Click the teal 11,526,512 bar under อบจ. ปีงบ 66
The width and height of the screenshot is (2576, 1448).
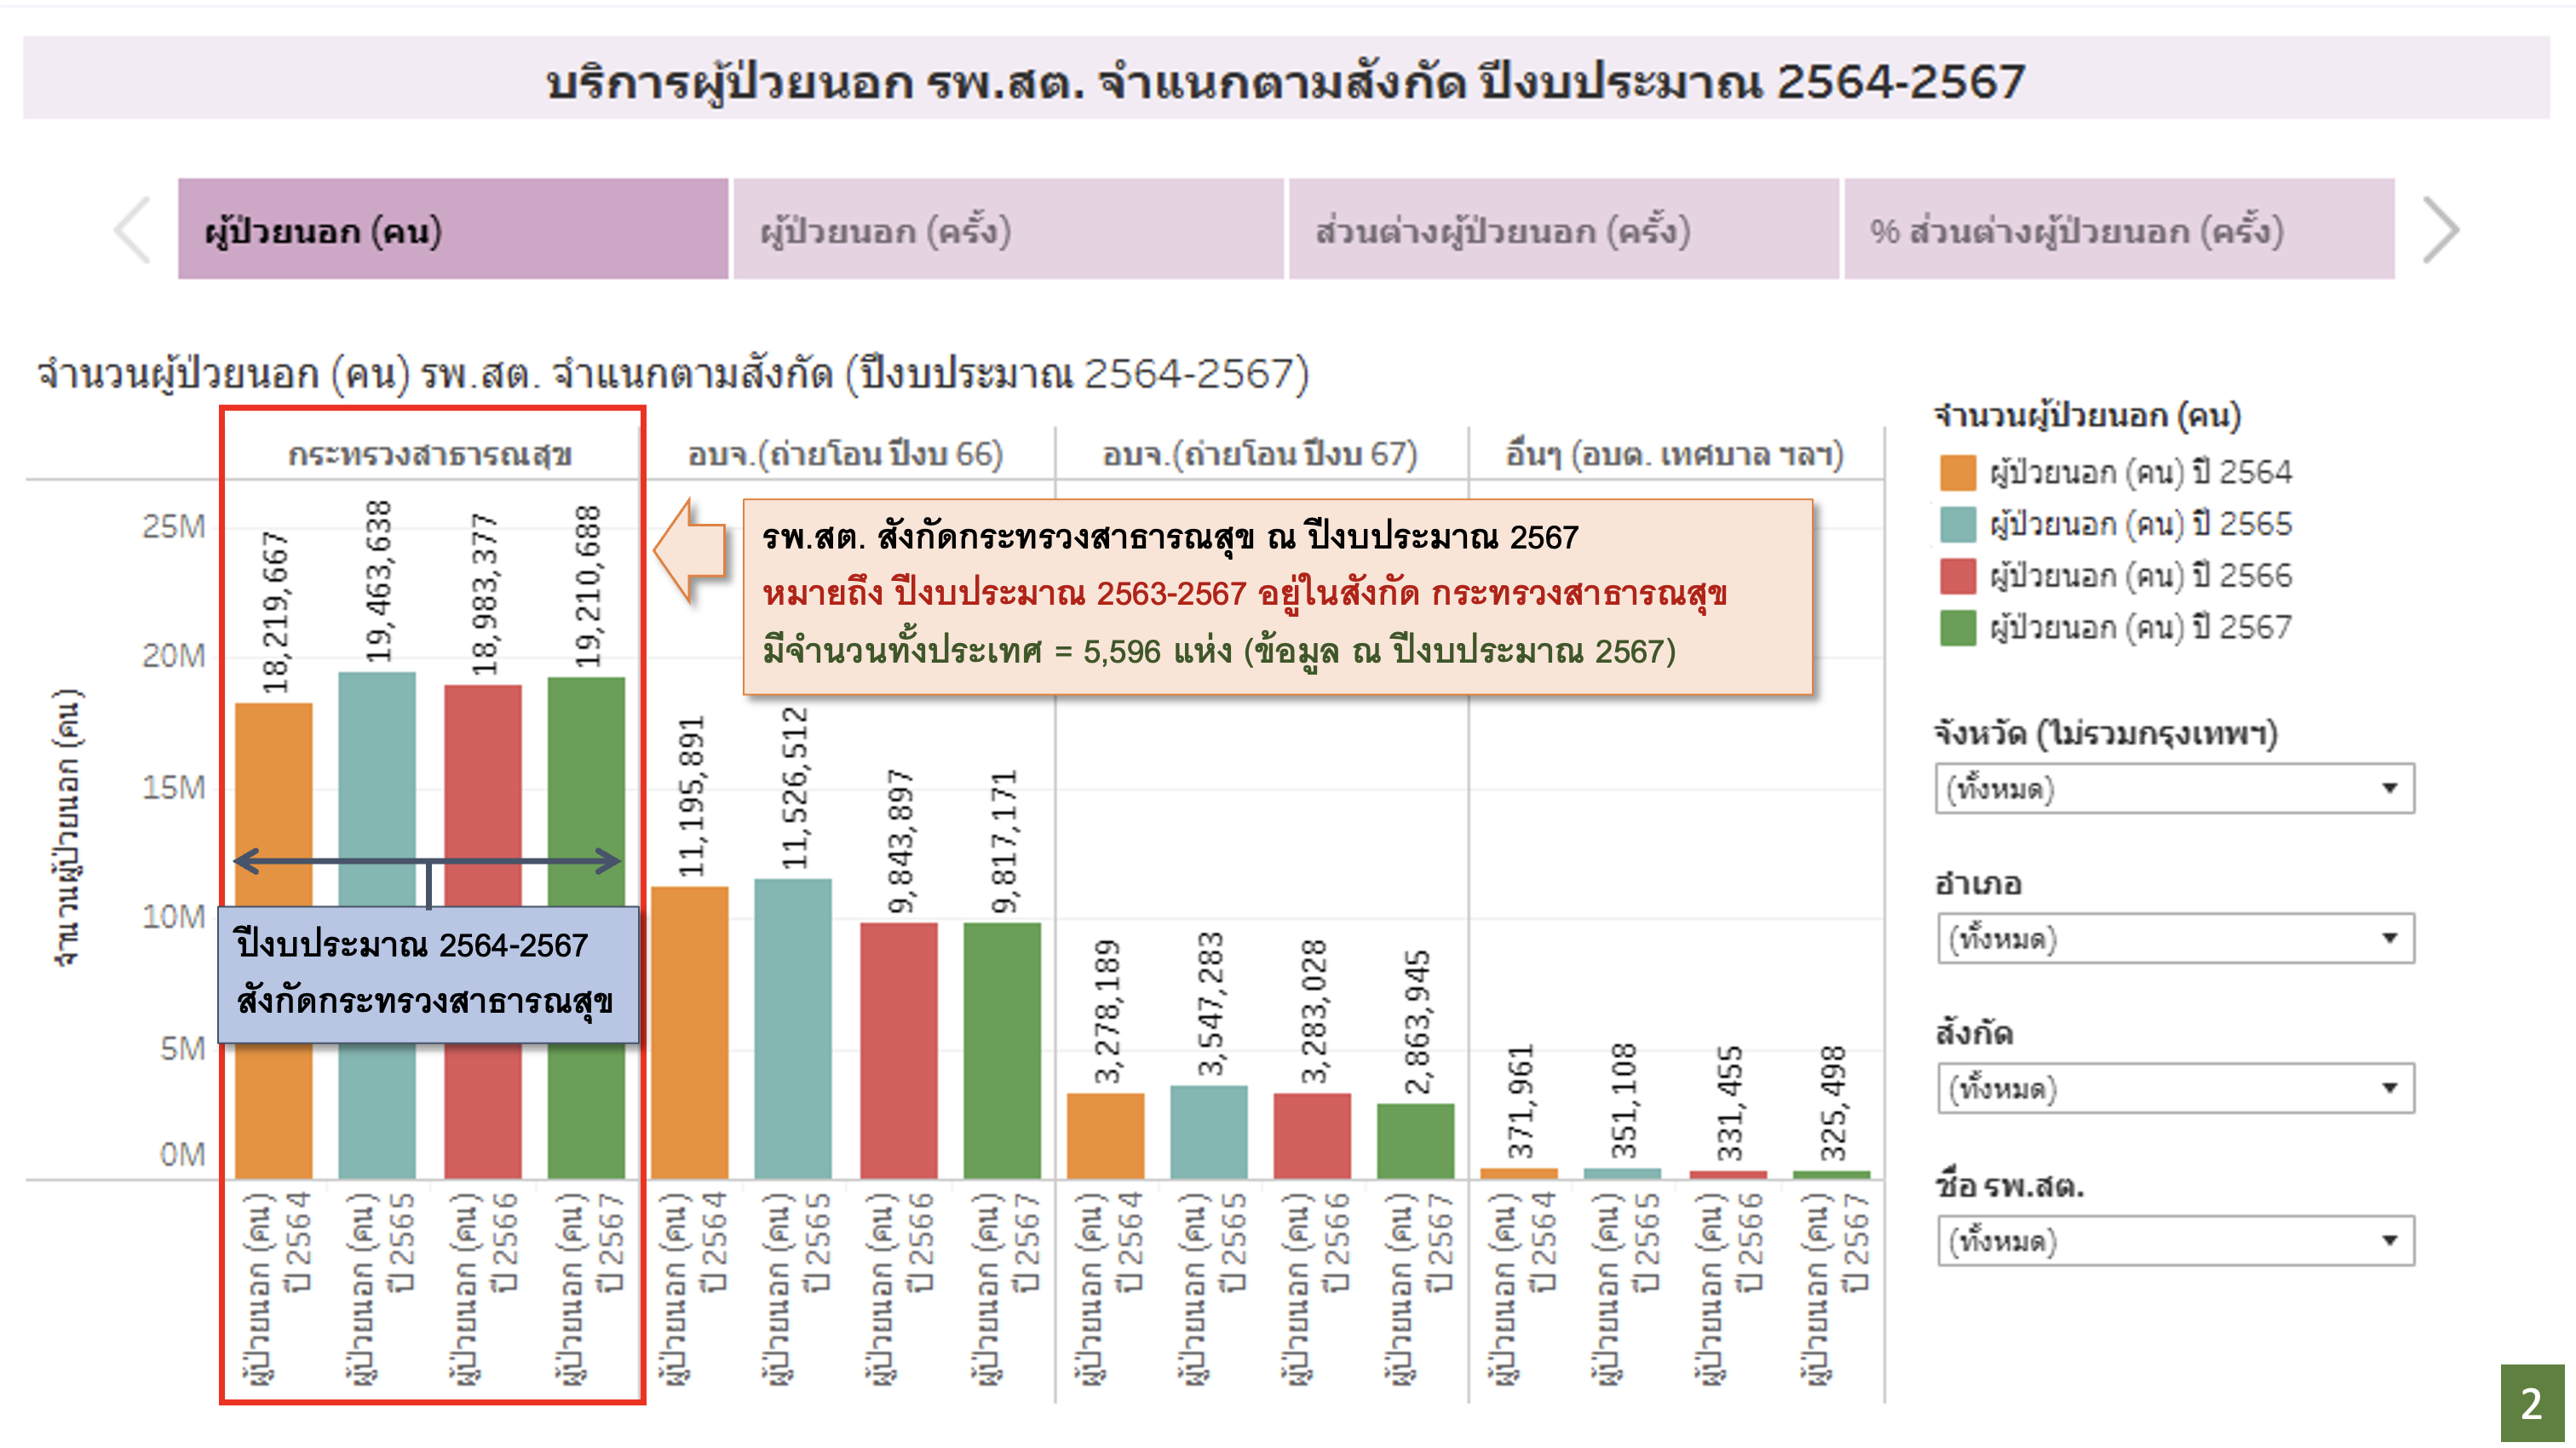click(x=792, y=1030)
